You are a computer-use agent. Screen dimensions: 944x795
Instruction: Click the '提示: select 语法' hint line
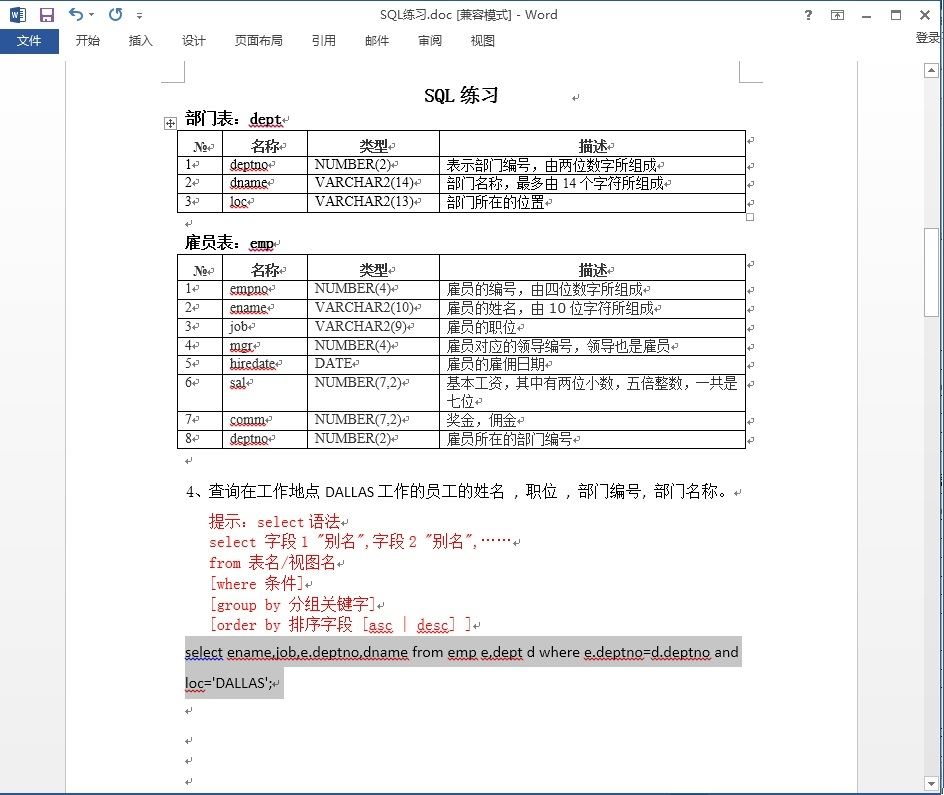(x=275, y=521)
